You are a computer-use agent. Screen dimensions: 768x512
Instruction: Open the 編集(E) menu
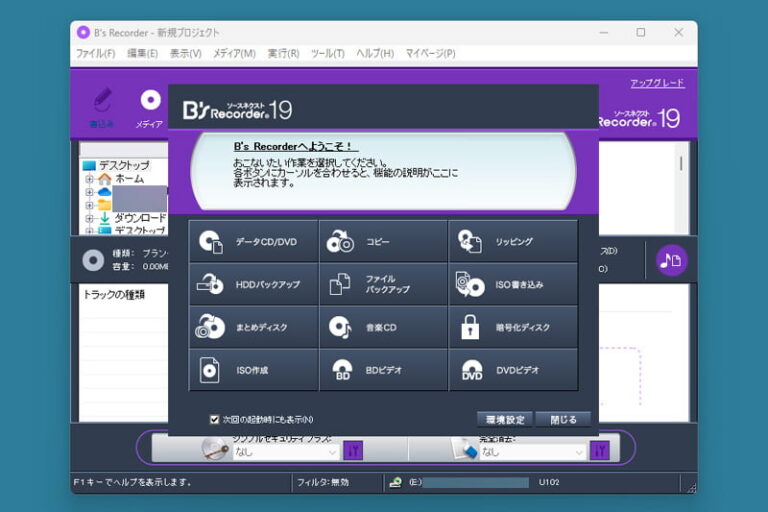[143, 53]
